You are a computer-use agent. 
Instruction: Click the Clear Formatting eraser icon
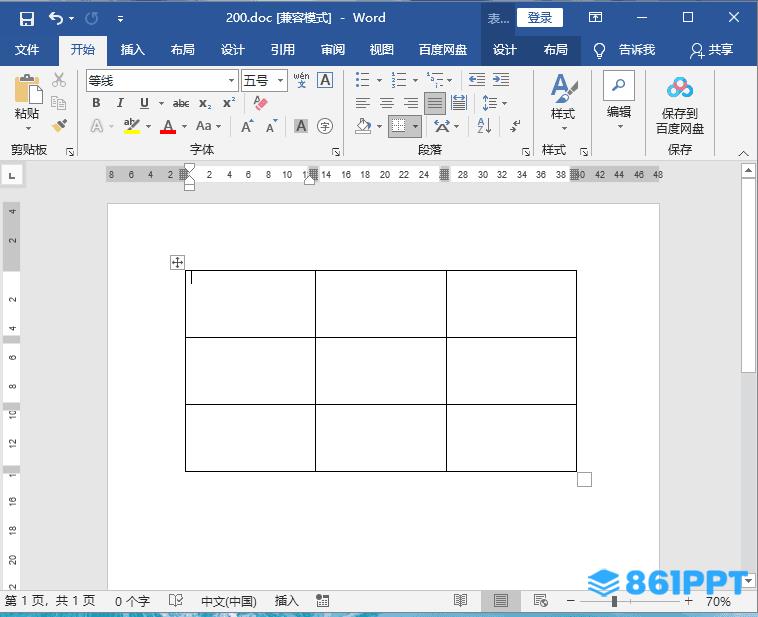click(261, 103)
